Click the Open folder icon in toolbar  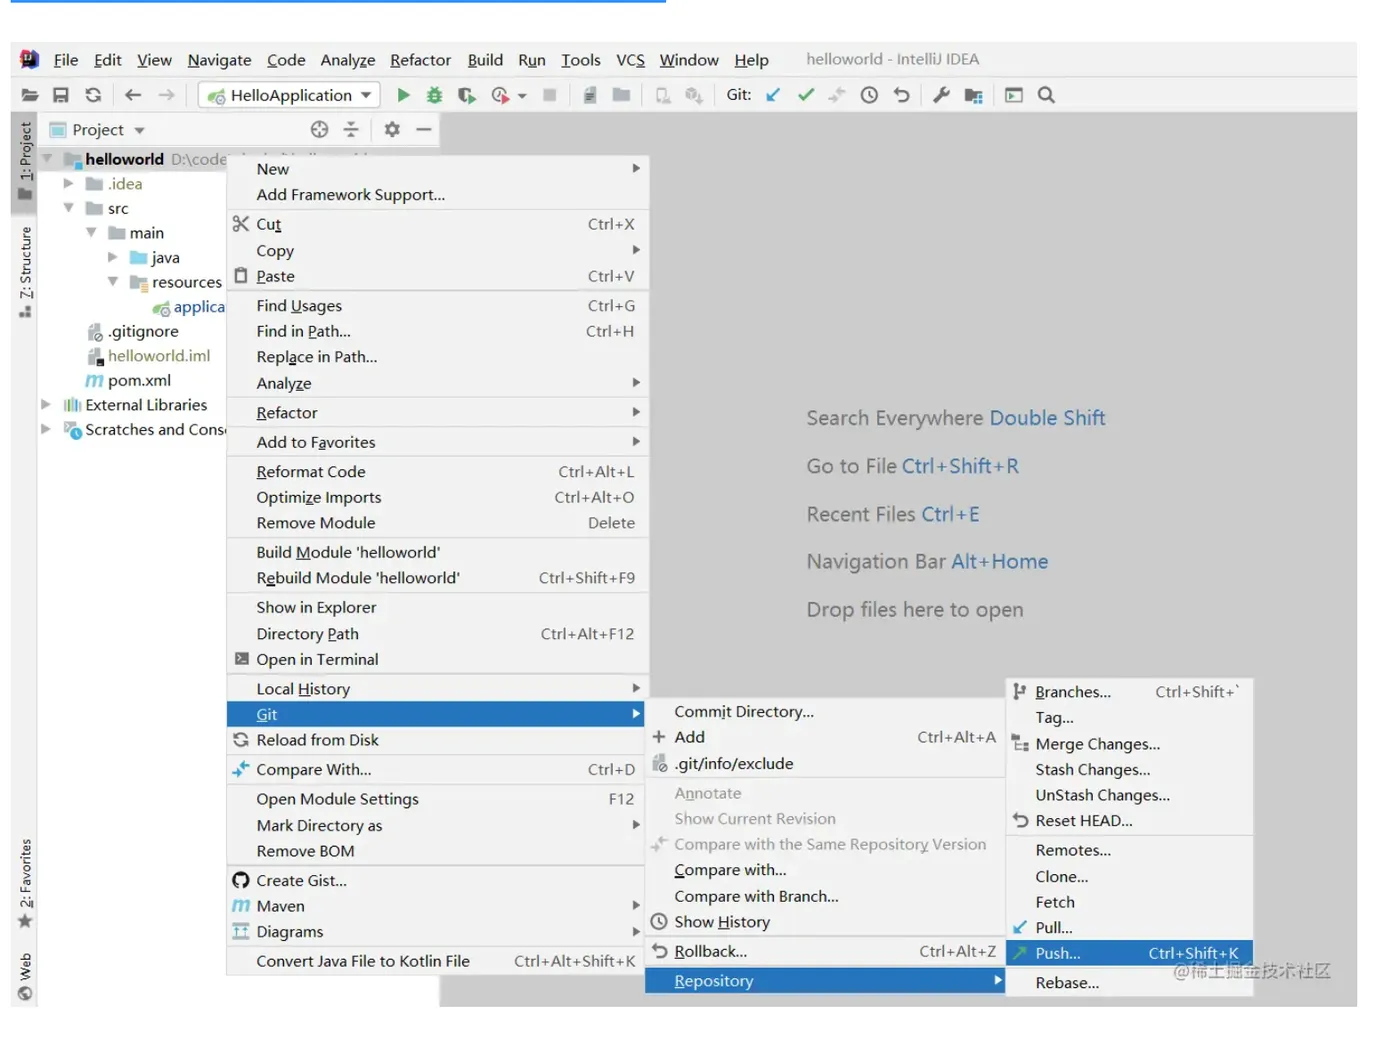point(30,95)
